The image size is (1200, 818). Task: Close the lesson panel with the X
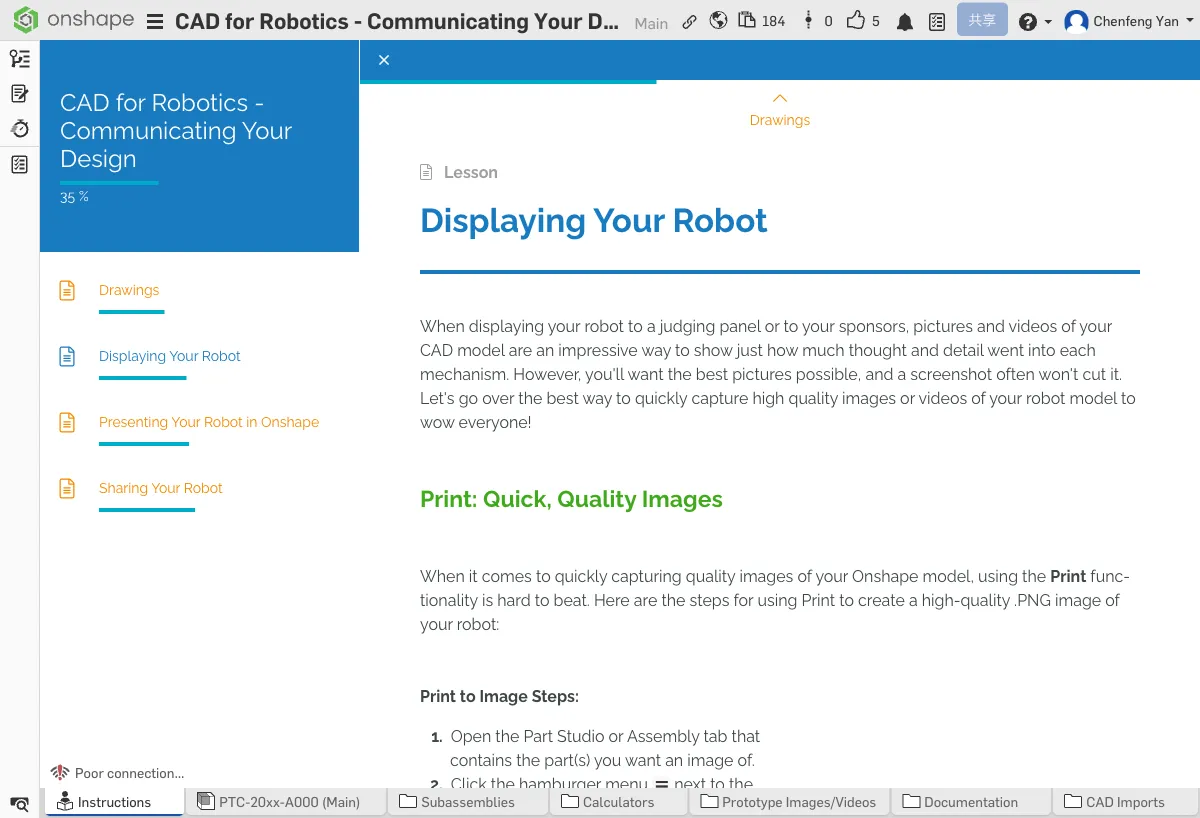point(384,60)
